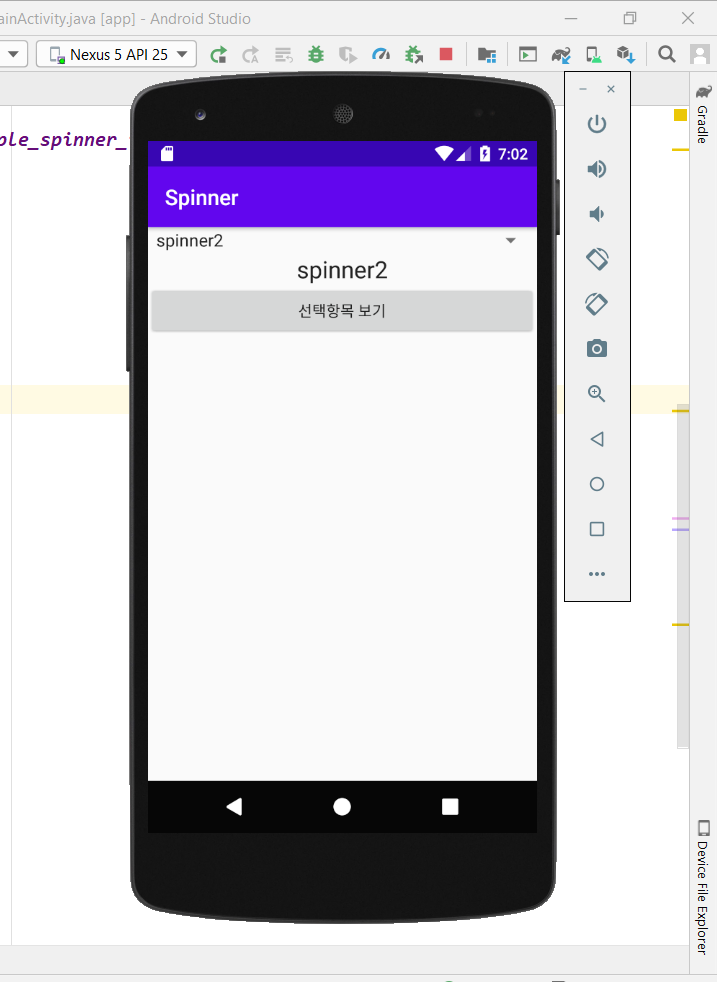Click Run with Coverage icon
The height and width of the screenshot is (982, 717).
348,55
